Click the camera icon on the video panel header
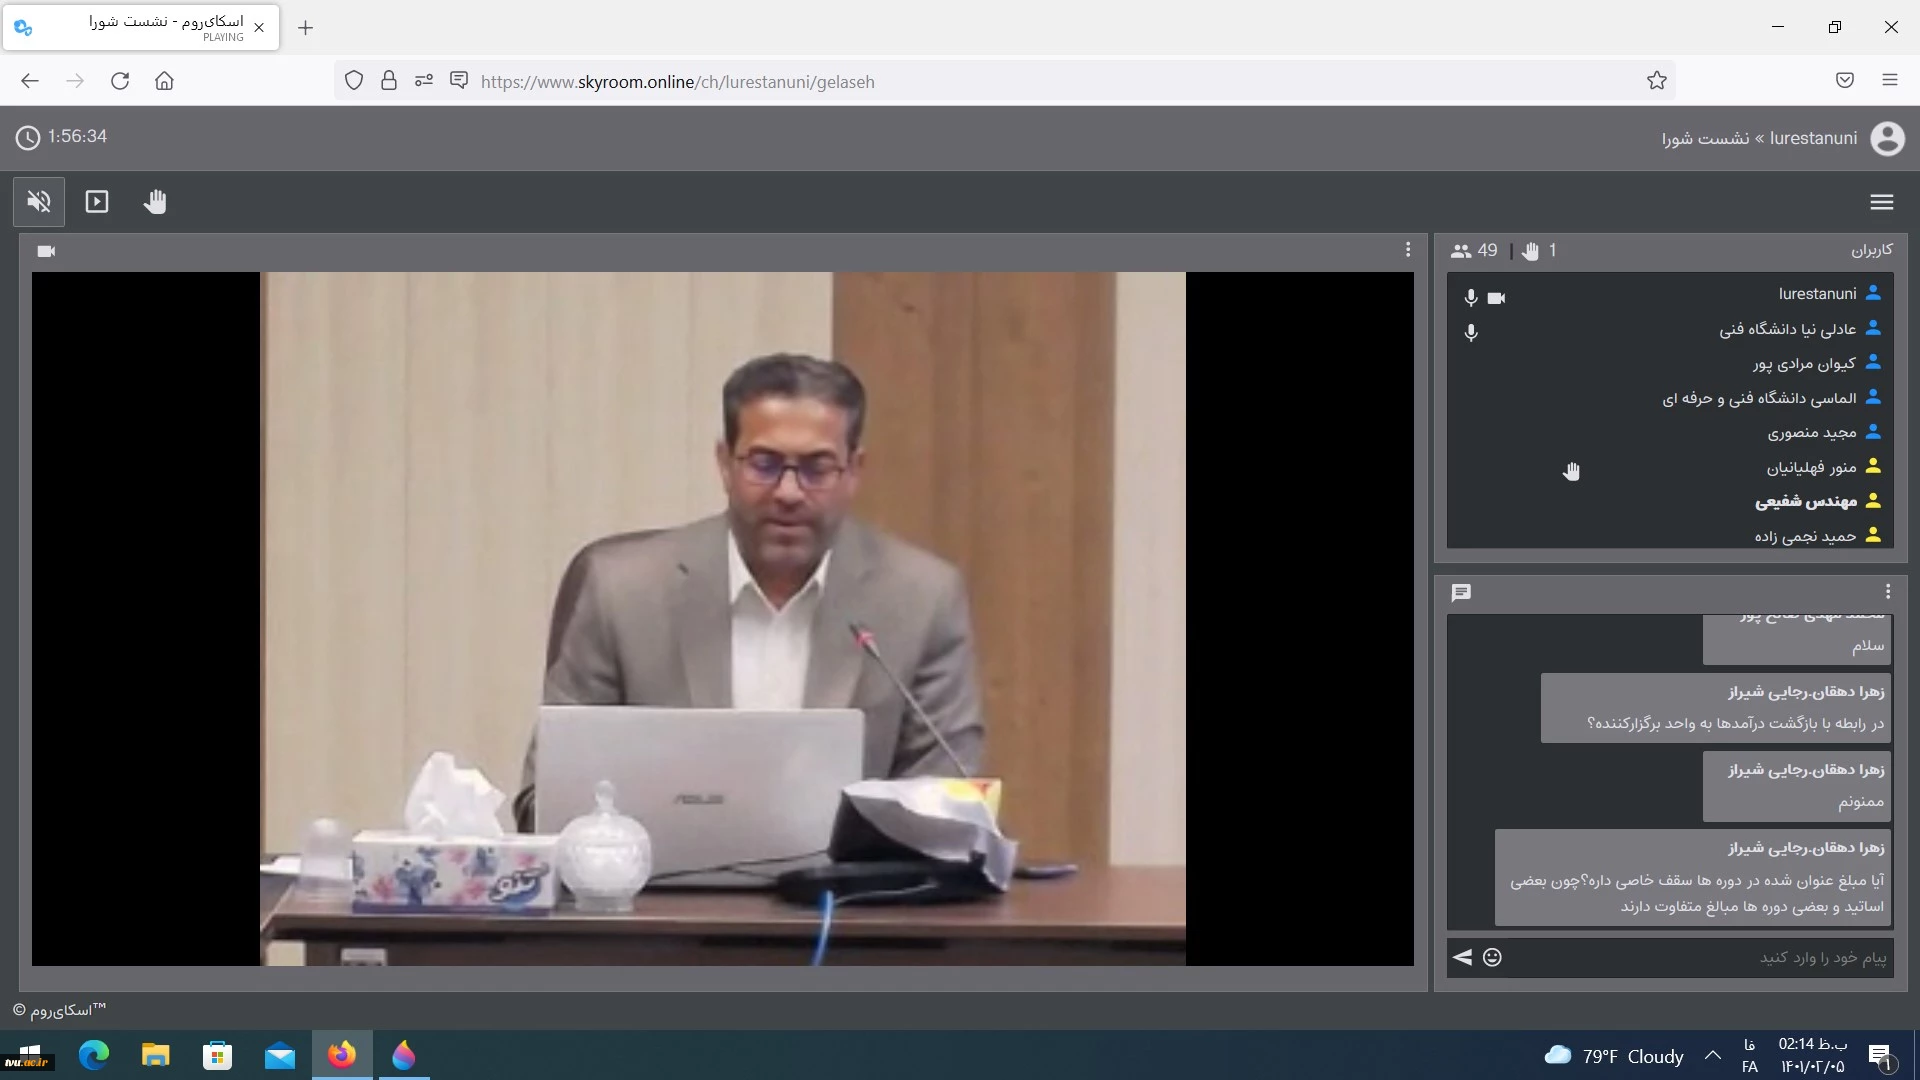Screen dimensions: 1920x1080 46,251
